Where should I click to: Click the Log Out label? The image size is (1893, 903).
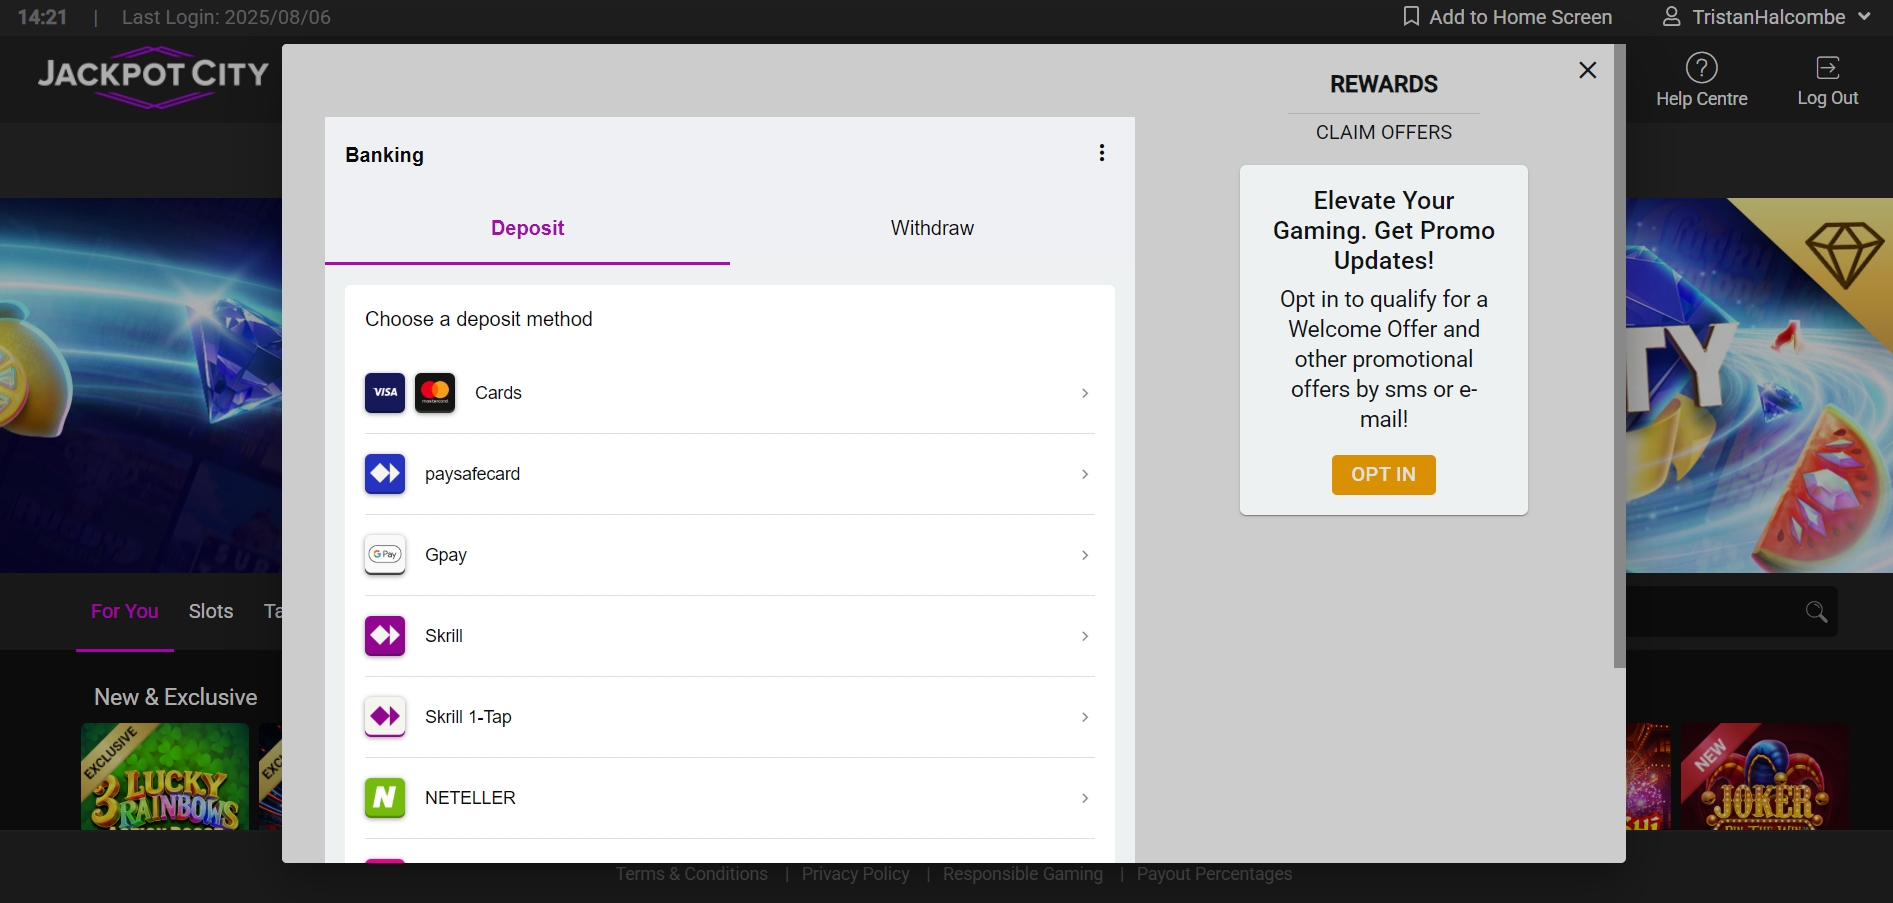[1828, 98]
